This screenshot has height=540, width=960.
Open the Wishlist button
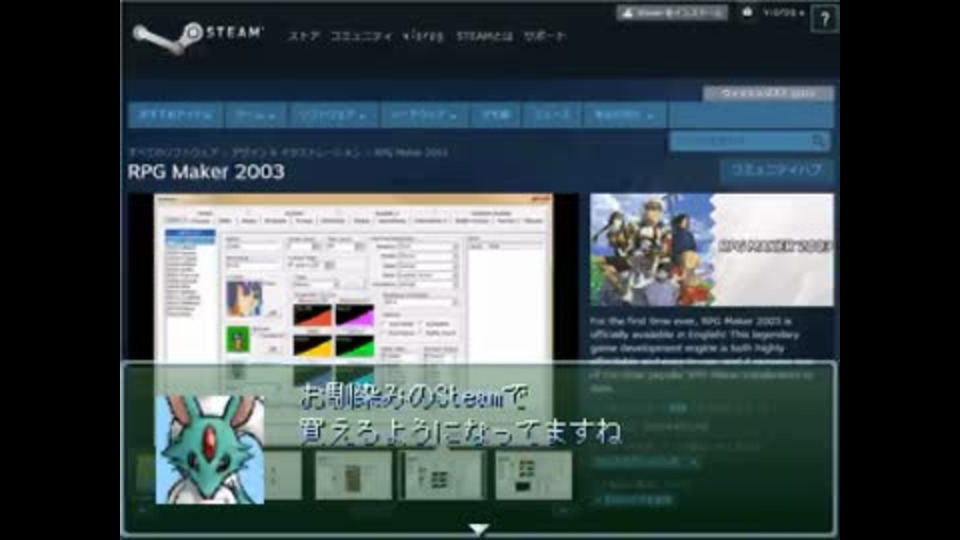(768, 94)
